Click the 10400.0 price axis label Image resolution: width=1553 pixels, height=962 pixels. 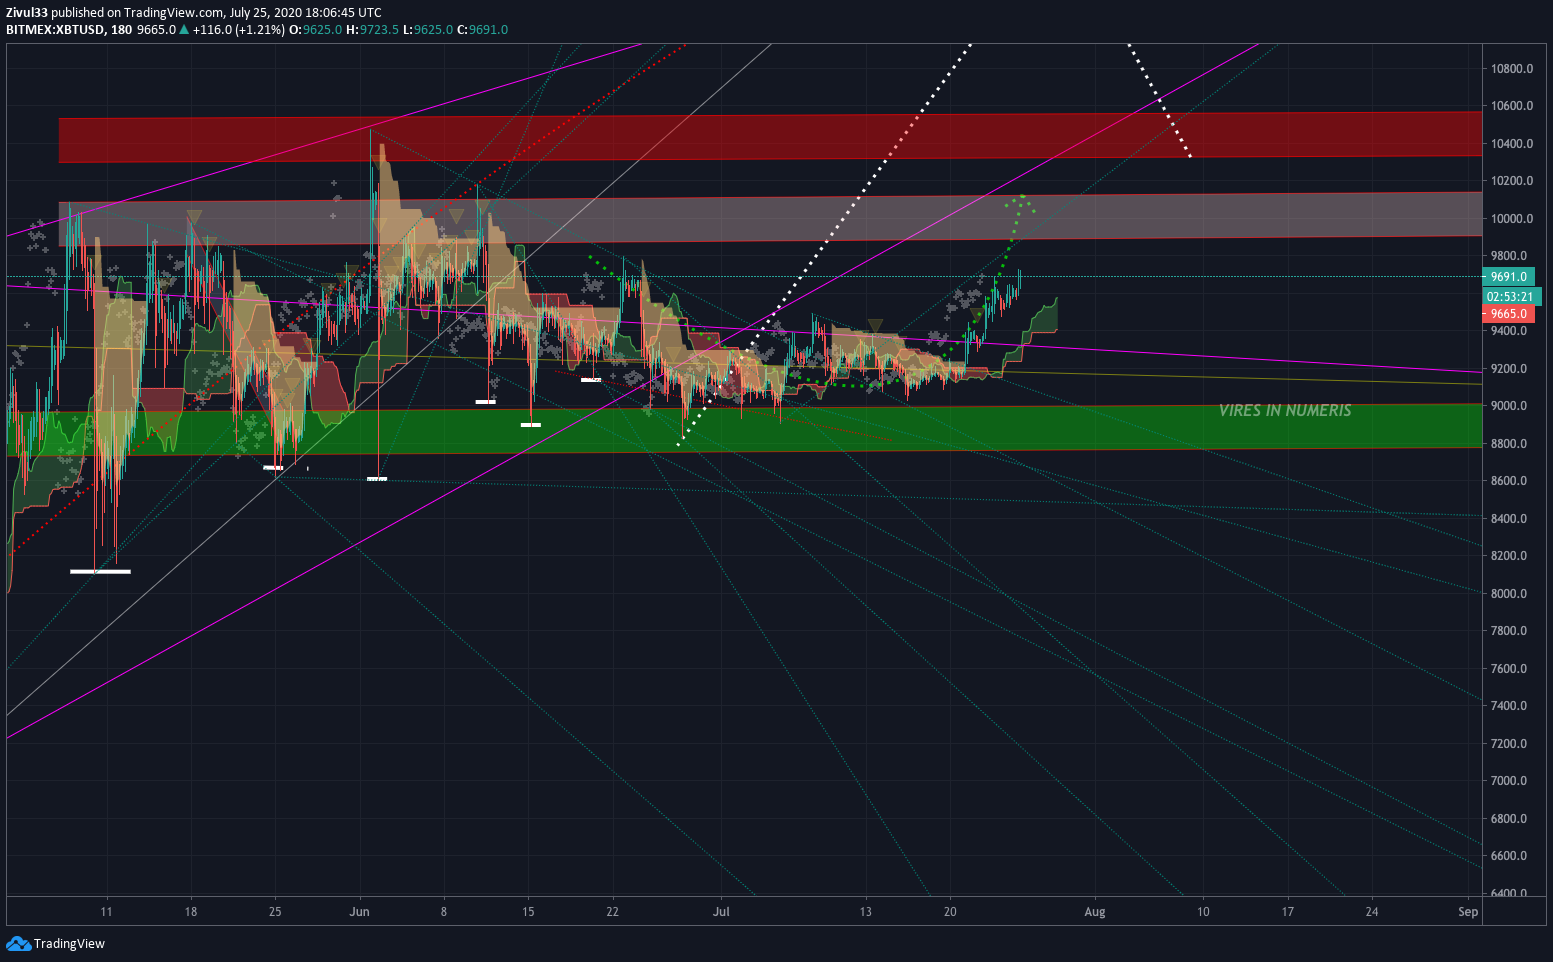(x=1512, y=144)
